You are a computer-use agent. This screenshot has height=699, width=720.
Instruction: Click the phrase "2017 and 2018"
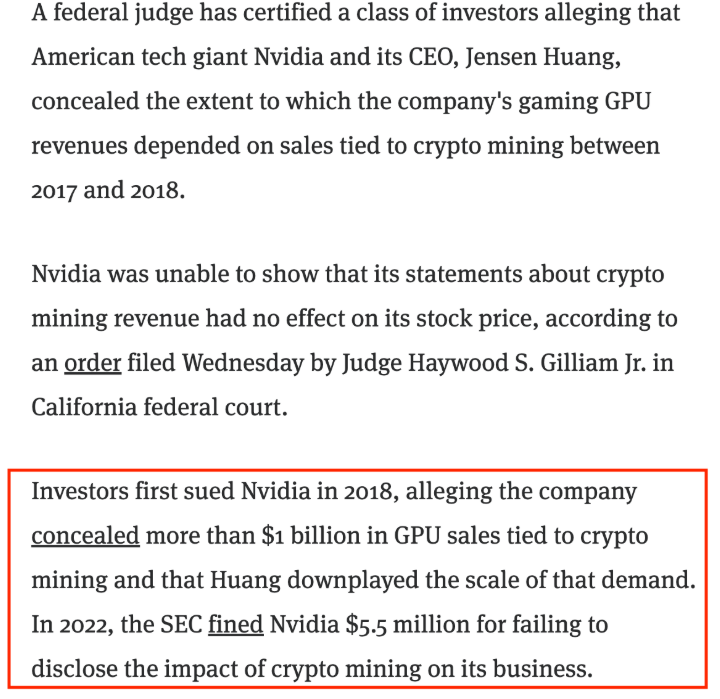(x=108, y=189)
